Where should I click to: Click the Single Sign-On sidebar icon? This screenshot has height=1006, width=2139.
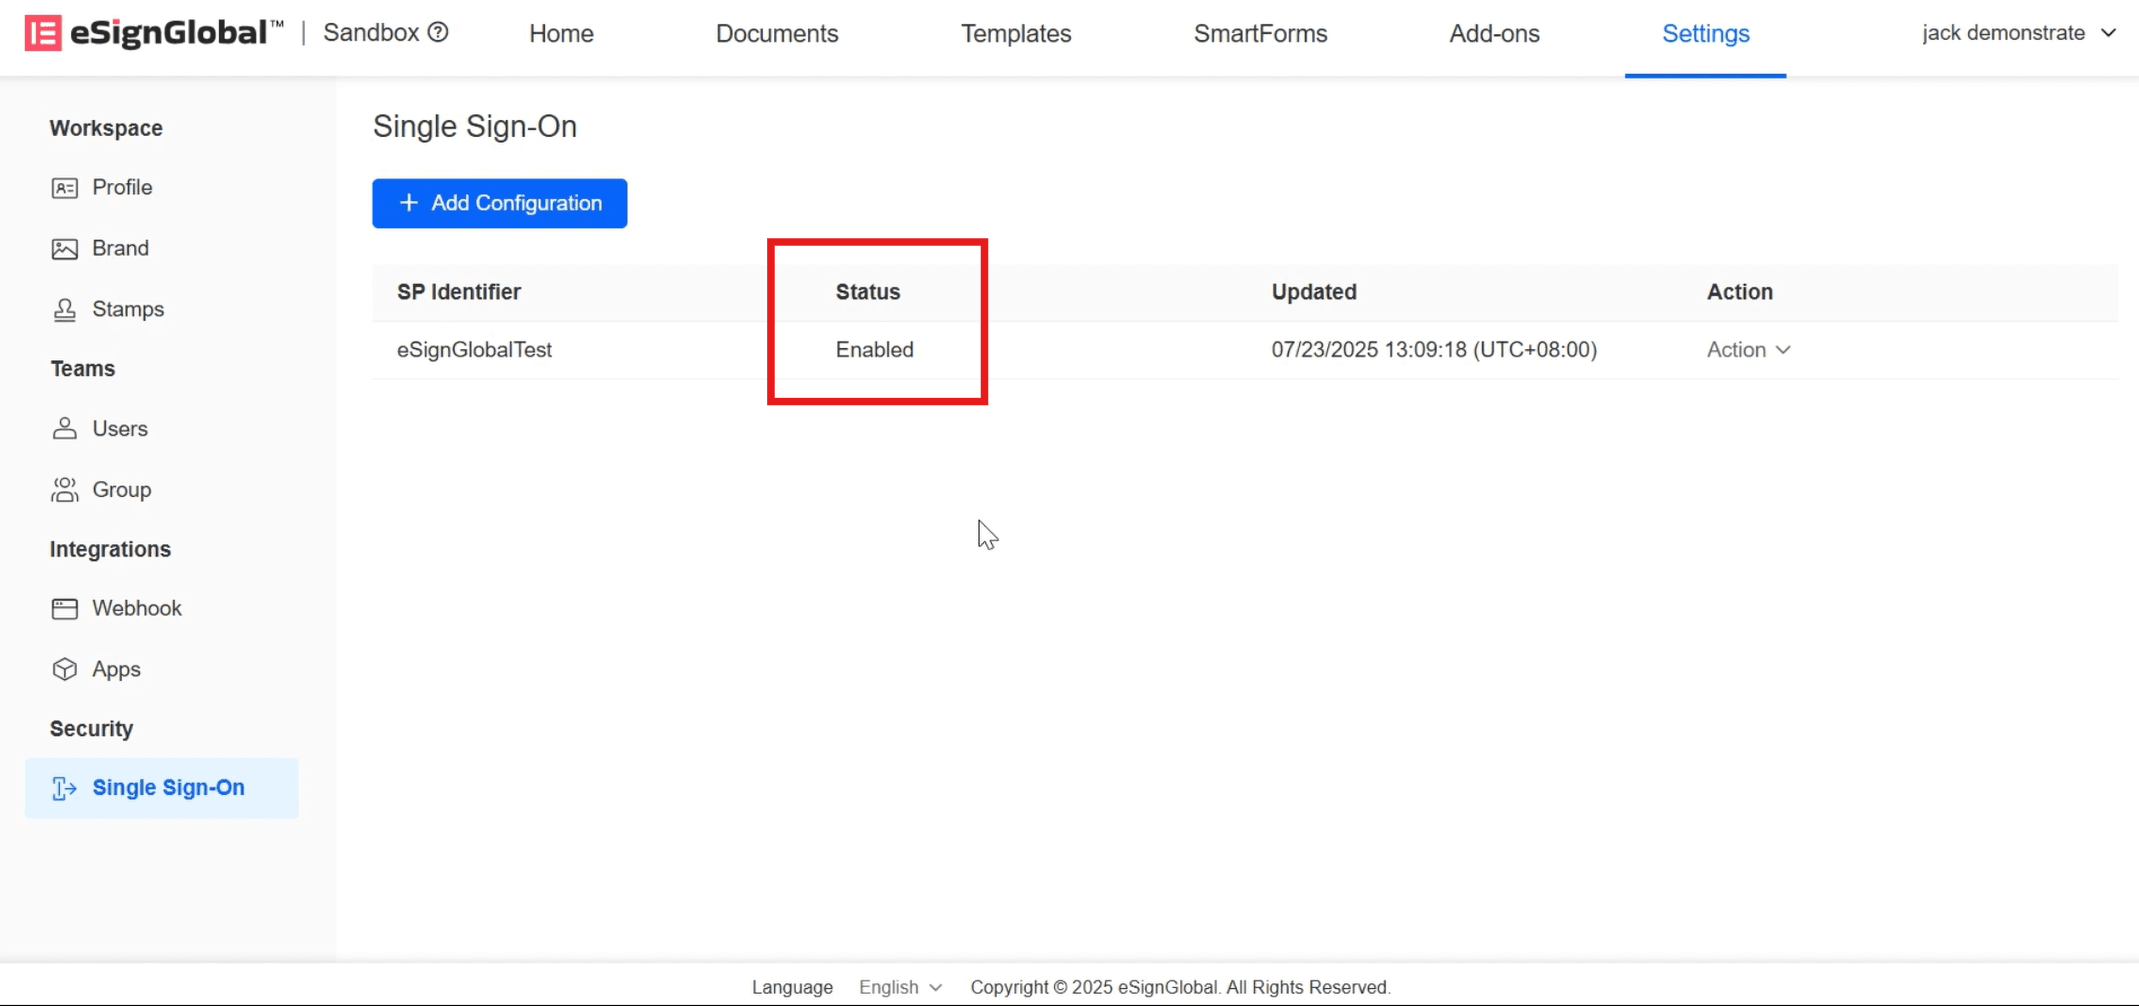(65, 788)
